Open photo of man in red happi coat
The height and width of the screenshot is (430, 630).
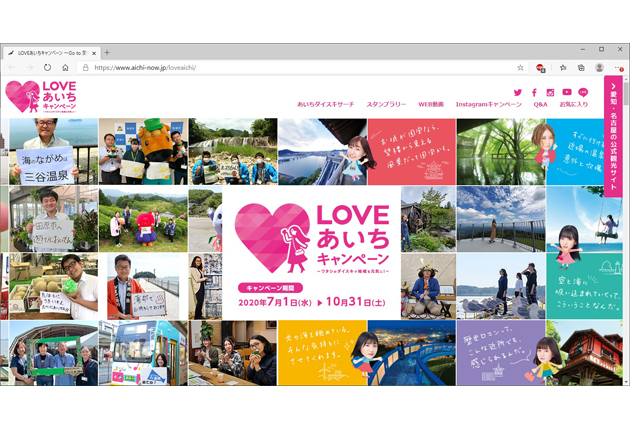(x=143, y=286)
